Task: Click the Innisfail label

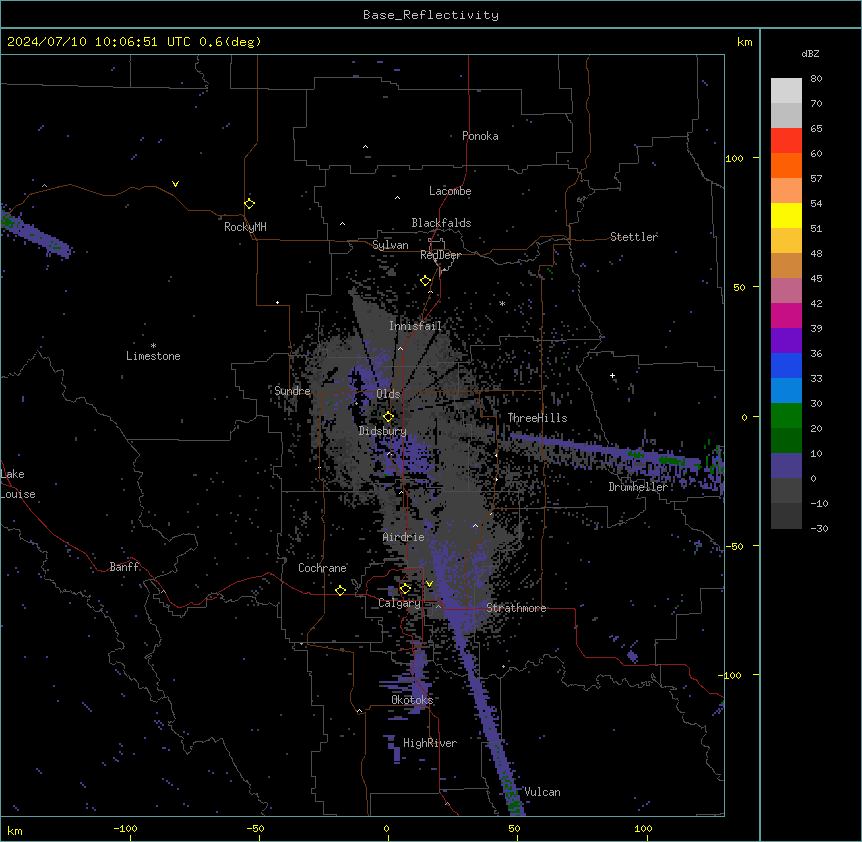Action: point(415,326)
